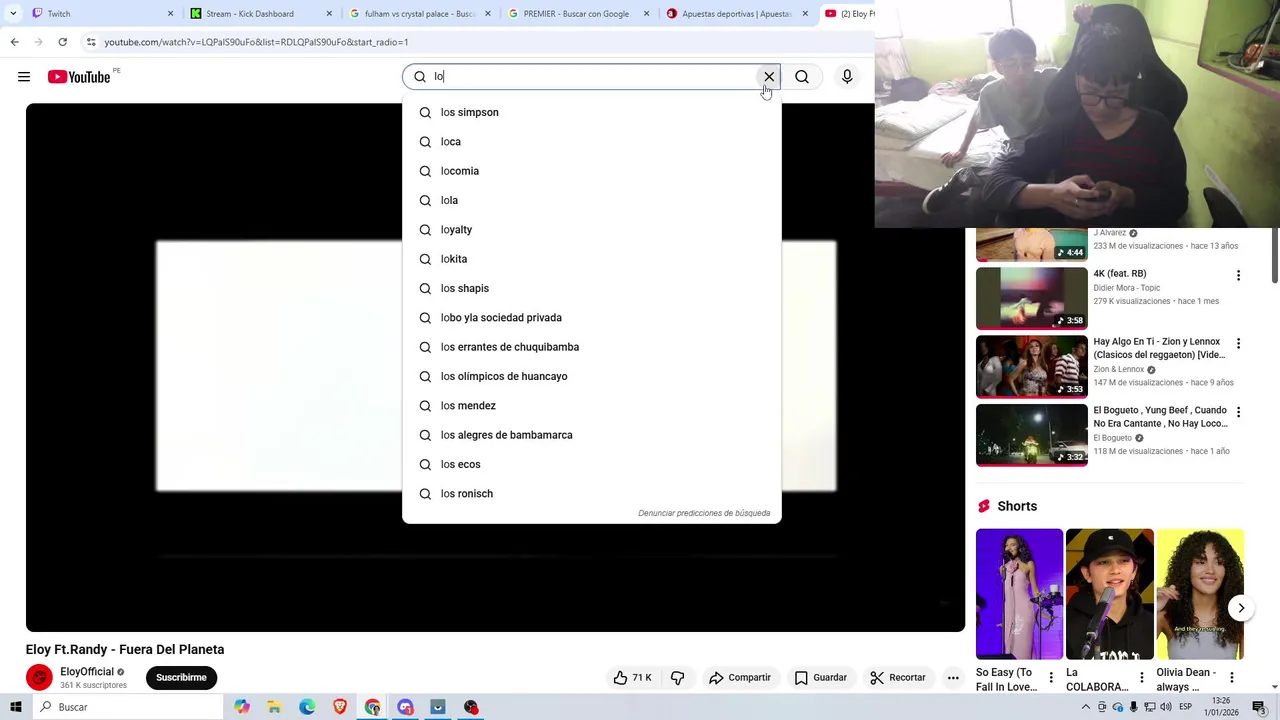Screen dimensions: 1280x720
Task: Go to the YouTube home logo
Action: [x=79, y=77]
